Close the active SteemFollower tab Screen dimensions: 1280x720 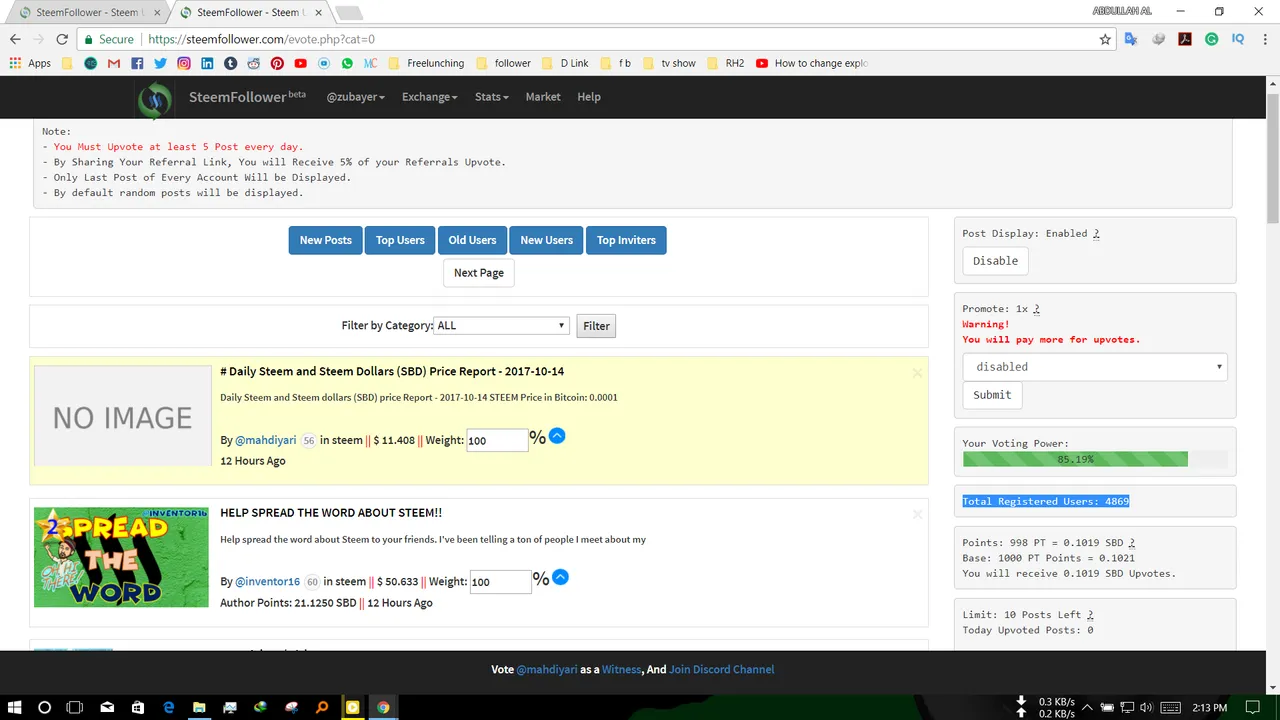pyautogui.click(x=318, y=13)
